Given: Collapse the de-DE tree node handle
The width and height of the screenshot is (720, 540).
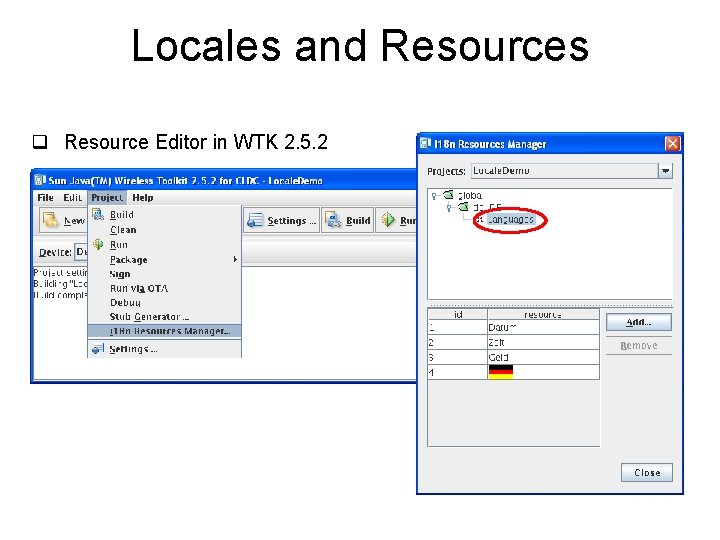Looking at the screenshot, I should 449,208.
